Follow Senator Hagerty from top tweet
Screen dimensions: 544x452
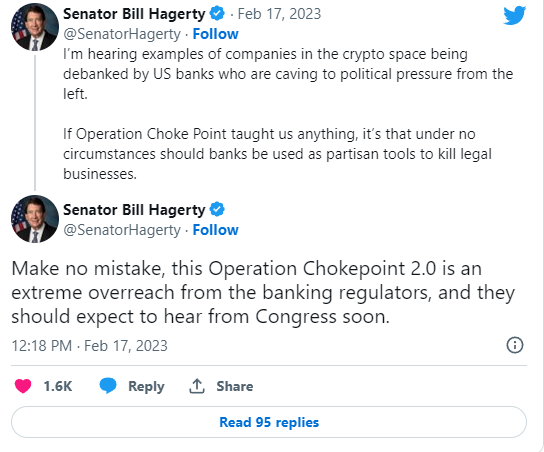(x=215, y=34)
